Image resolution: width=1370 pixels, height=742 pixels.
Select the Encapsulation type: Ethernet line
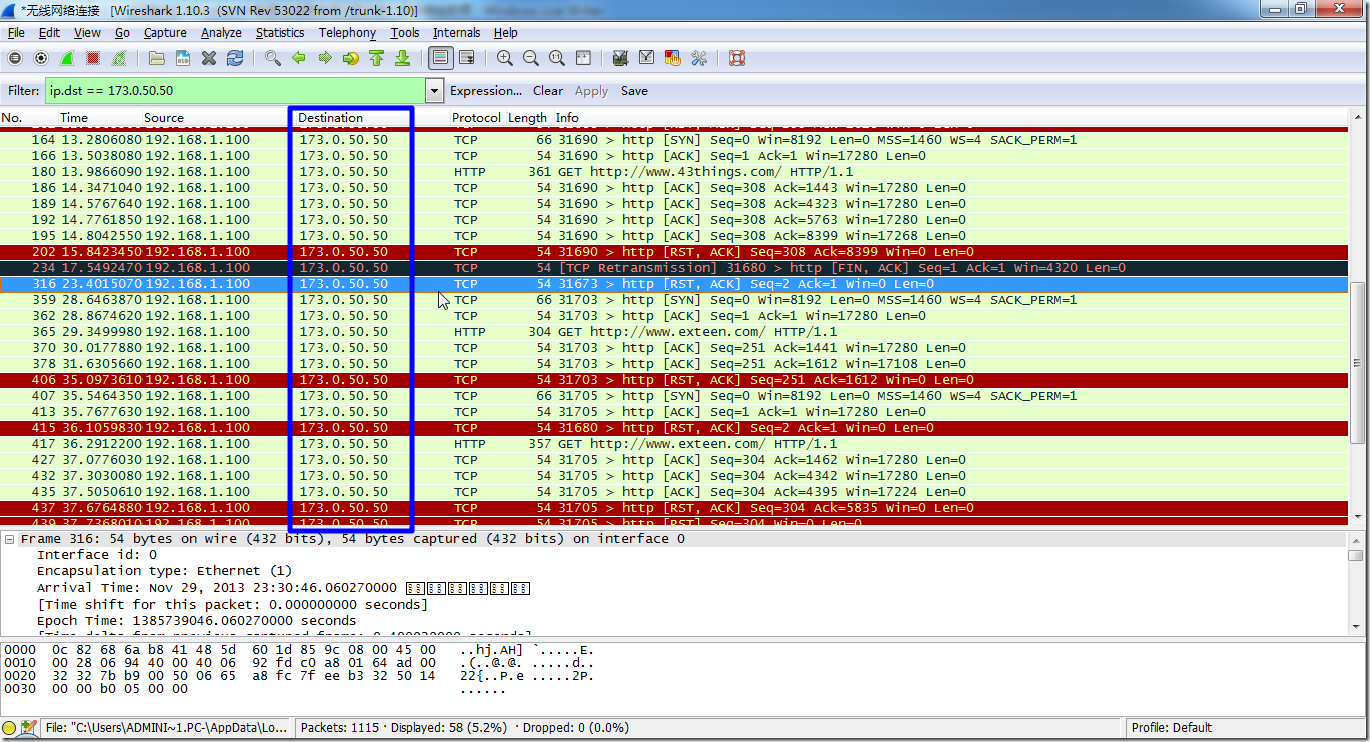pos(164,571)
